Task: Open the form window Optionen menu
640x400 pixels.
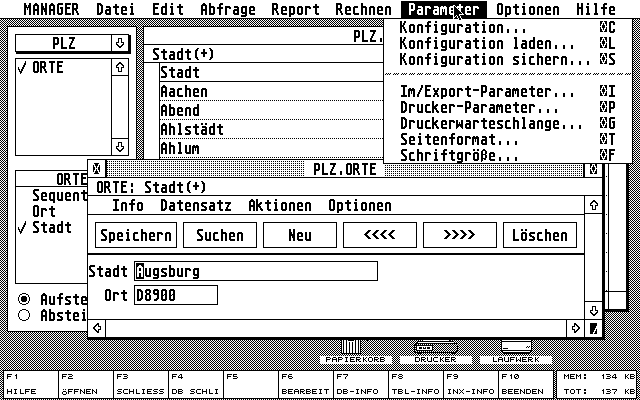Action: pos(360,205)
